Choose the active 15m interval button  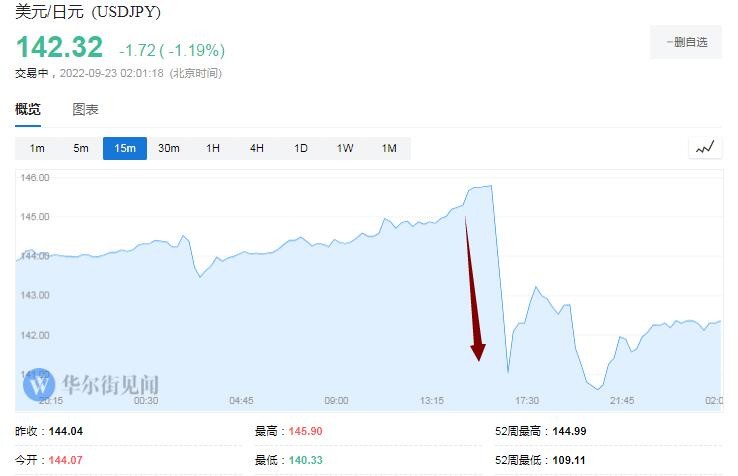click(x=125, y=149)
